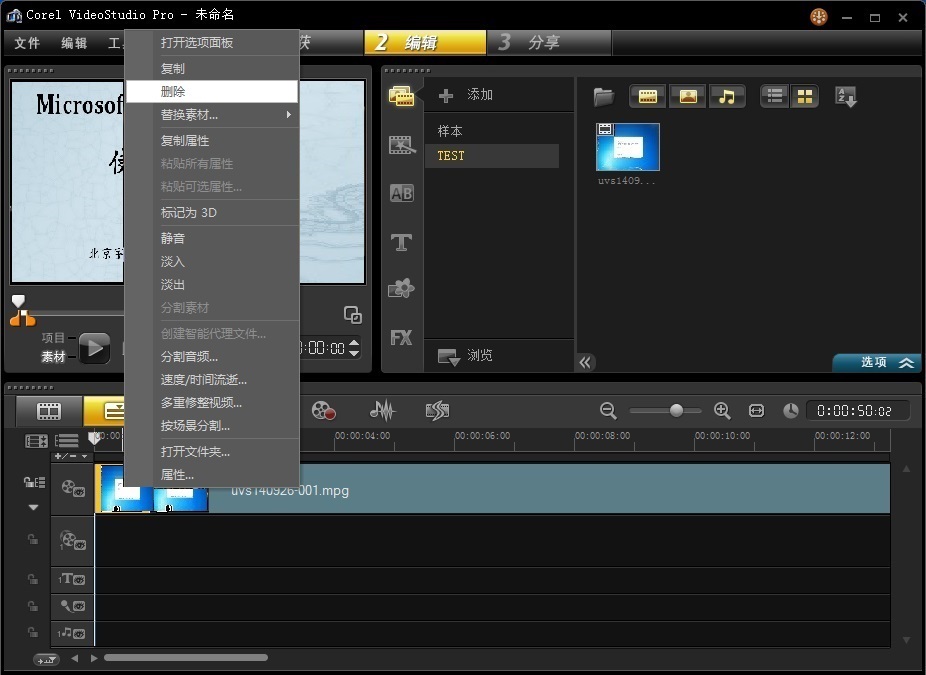This screenshot has height=675, width=926.
Task: Toggle photo filter in library
Action: click(688, 97)
